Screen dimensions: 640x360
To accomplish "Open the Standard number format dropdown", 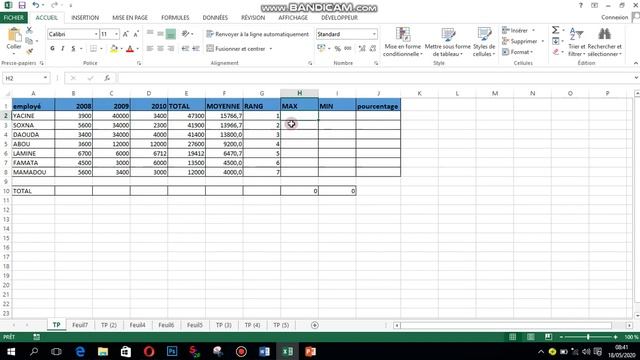I will (x=374, y=34).
